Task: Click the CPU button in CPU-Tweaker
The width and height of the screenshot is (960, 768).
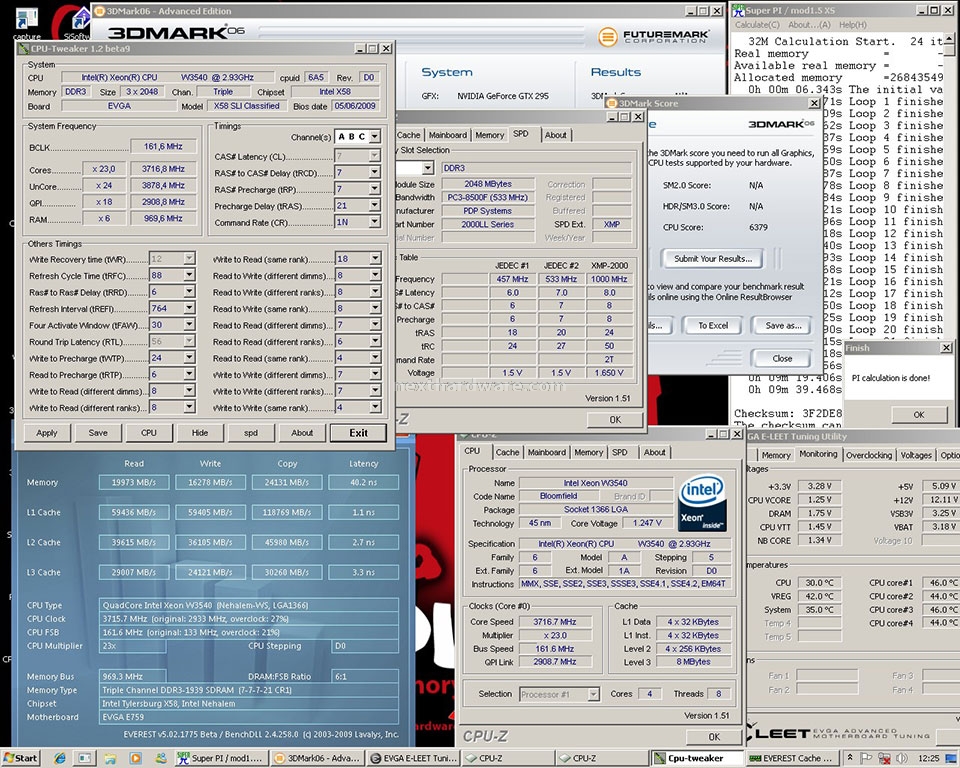Action: click(149, 433)
